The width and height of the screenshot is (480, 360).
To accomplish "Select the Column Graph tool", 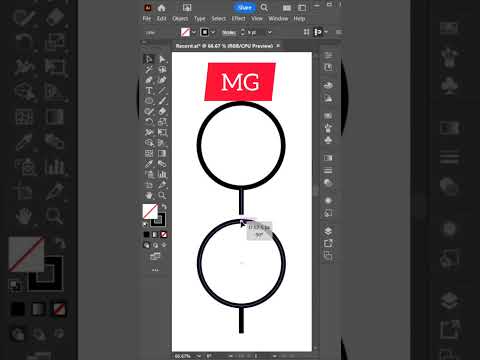I will [162, 174].
